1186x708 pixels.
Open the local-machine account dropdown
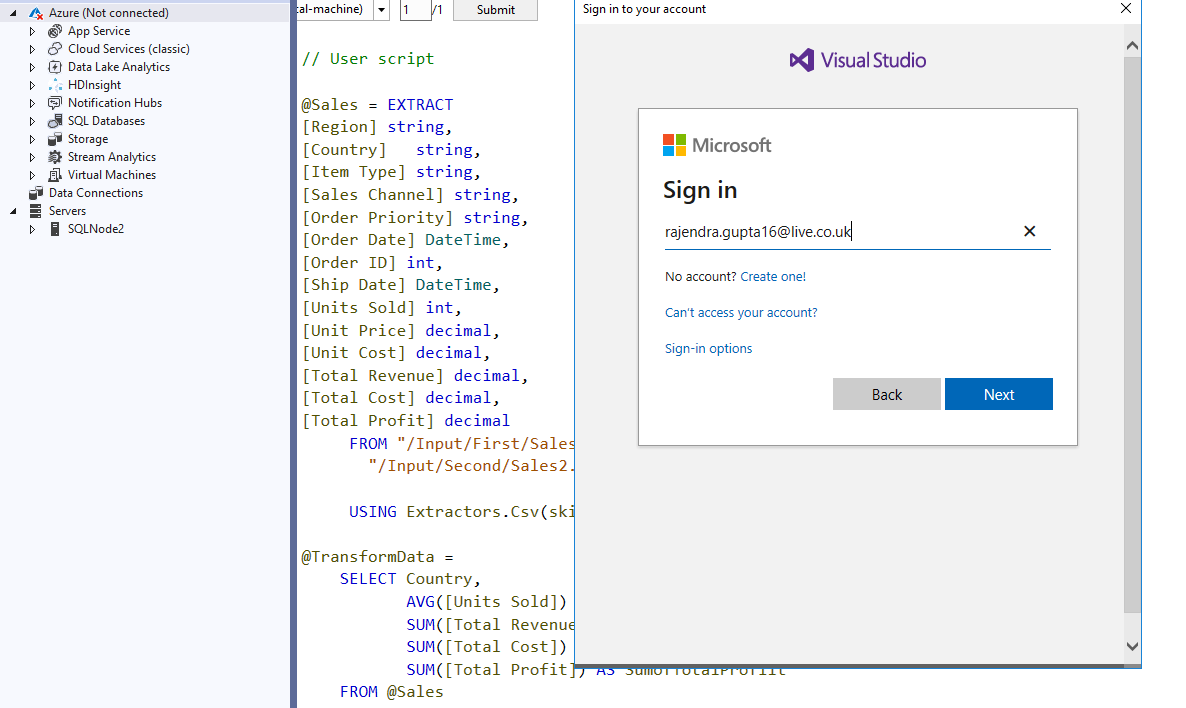pyautogui.click(x=381, y=10)
